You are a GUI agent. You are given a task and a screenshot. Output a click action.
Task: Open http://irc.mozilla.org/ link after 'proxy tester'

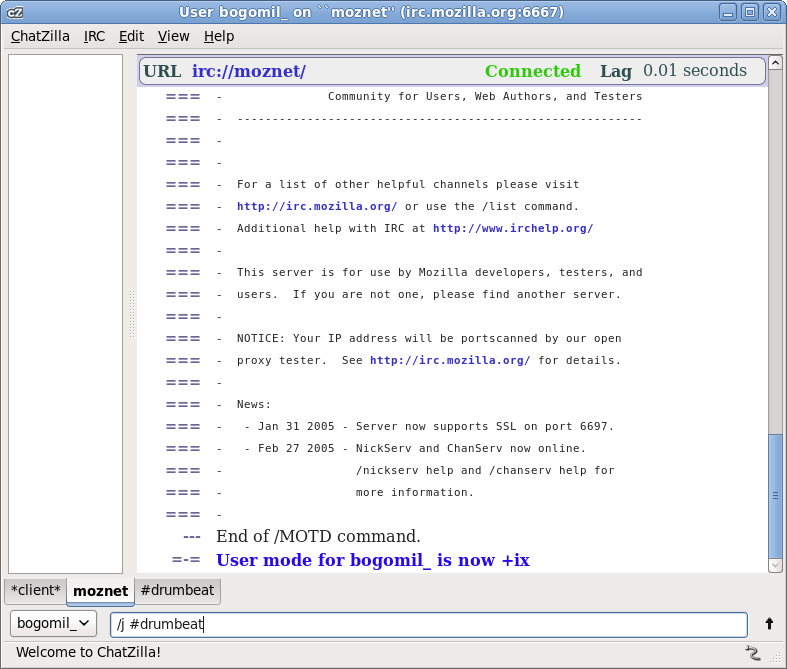click(450, 360)
